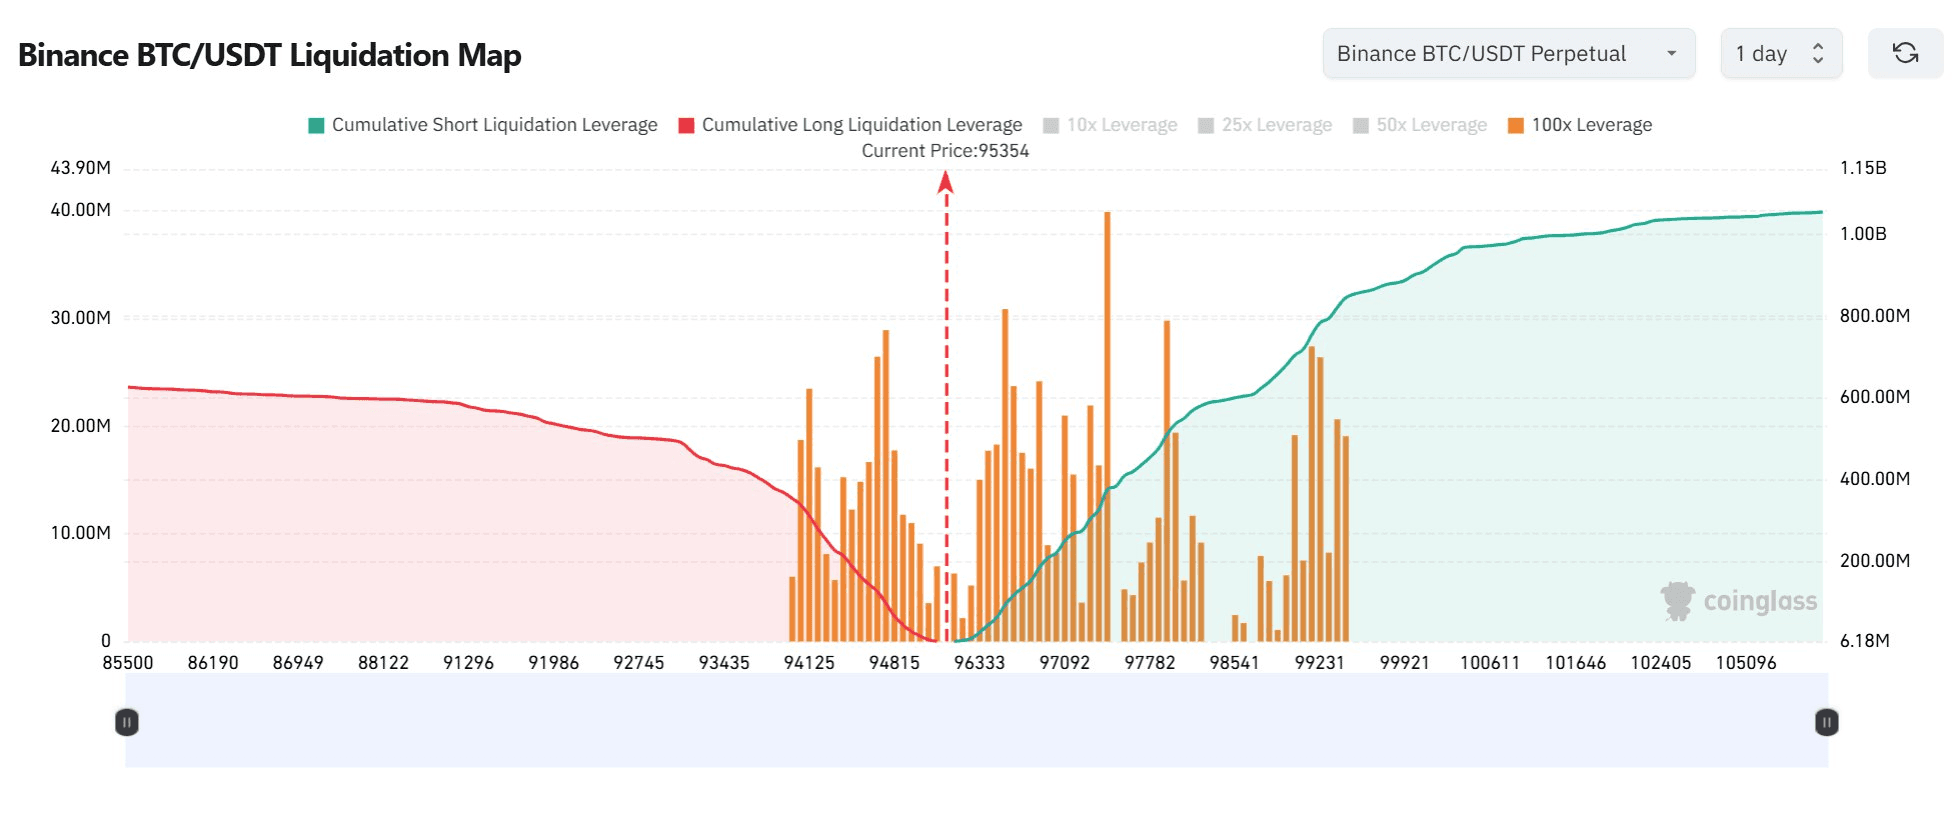Click the 40.00M left axis label
The width and height of the screenshot is (1958, 813).
click(x=81, y=210)
